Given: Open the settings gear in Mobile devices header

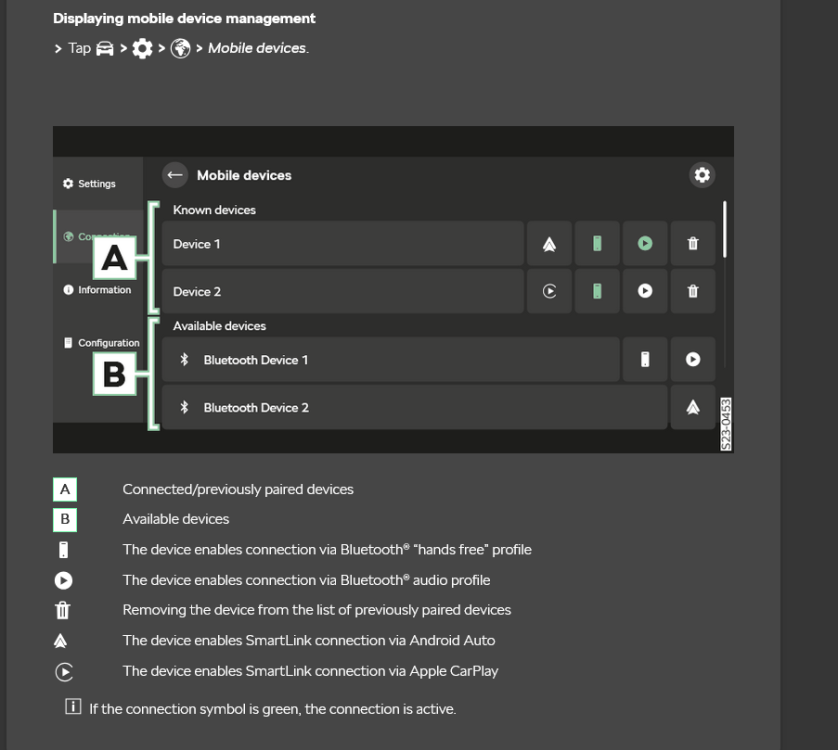Looking at the screenshot, I should click(702, 175).
